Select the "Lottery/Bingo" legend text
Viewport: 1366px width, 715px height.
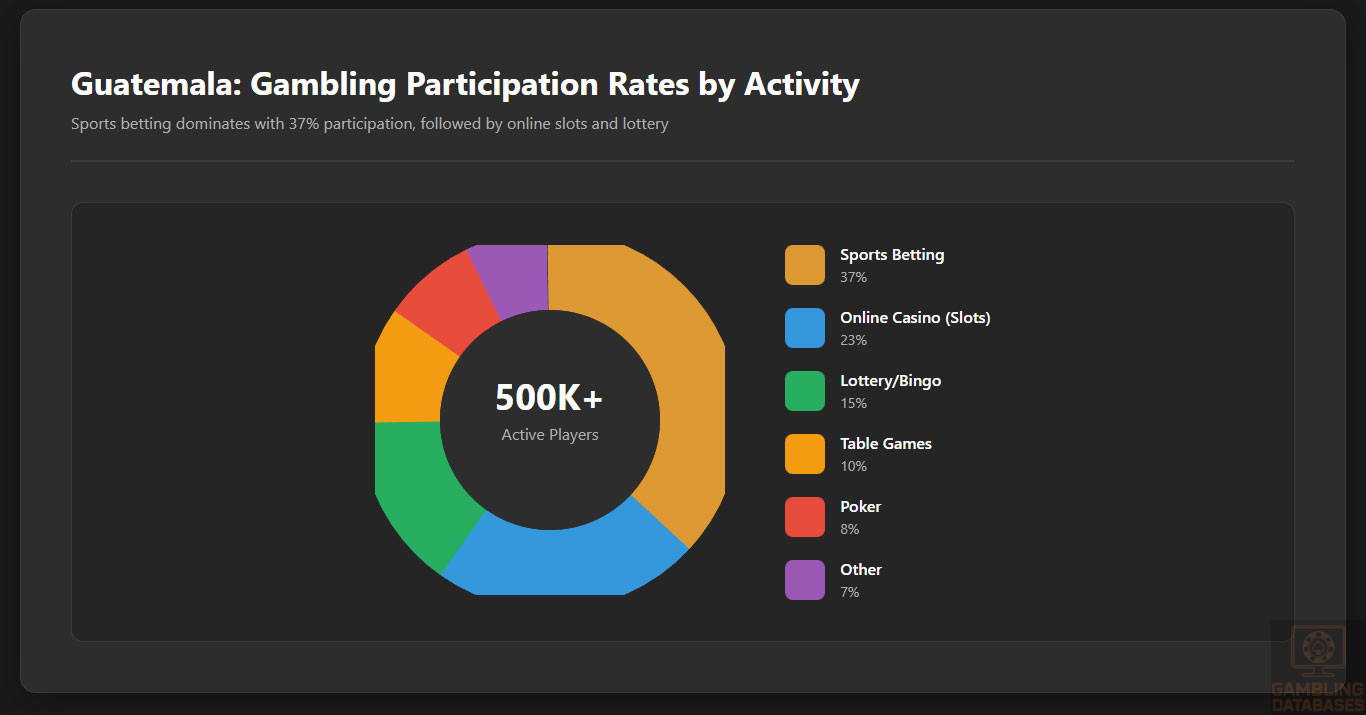pos(890,381)
